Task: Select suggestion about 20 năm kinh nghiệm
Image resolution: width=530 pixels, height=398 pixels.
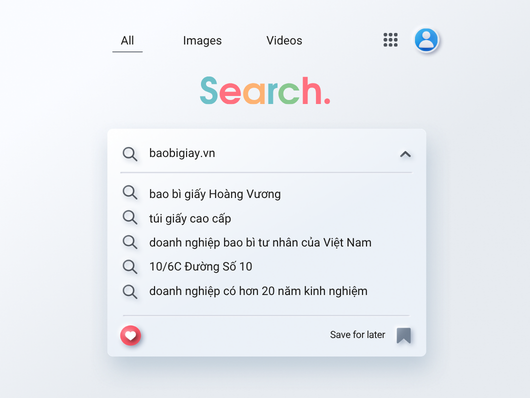Action: pos(258,291)
